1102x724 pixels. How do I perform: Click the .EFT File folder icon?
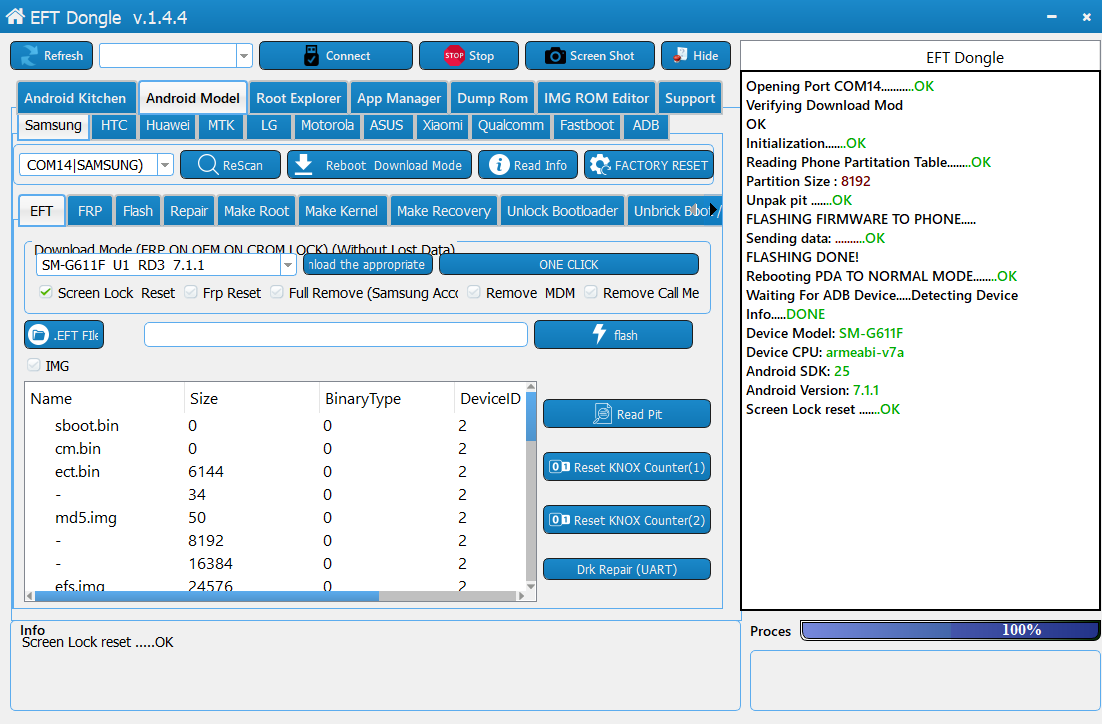(x=38, y=335)
